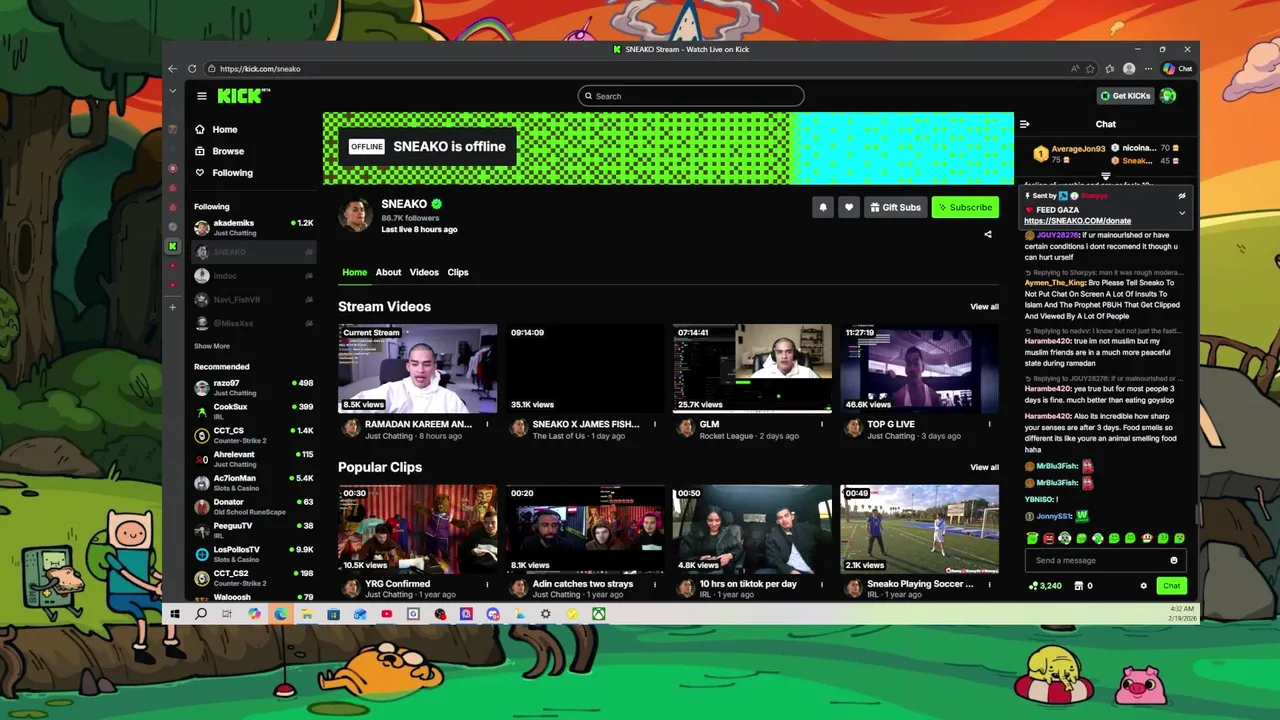Viewport: 1280px width, 720px height.
Task: Open the emote picker in the message box
Action: [x=1174, y=560]
